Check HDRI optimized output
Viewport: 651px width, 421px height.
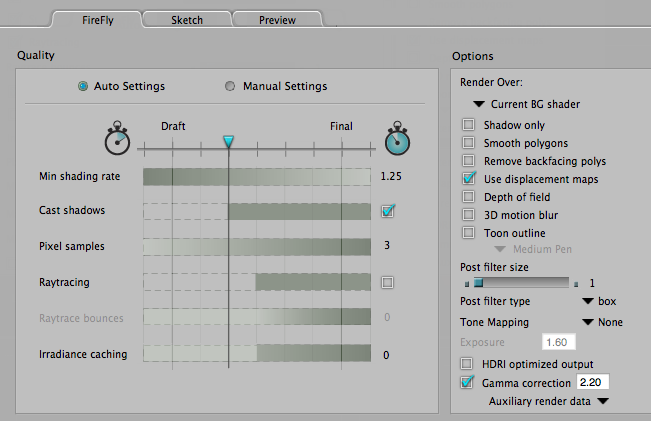(x=467, y=364)
